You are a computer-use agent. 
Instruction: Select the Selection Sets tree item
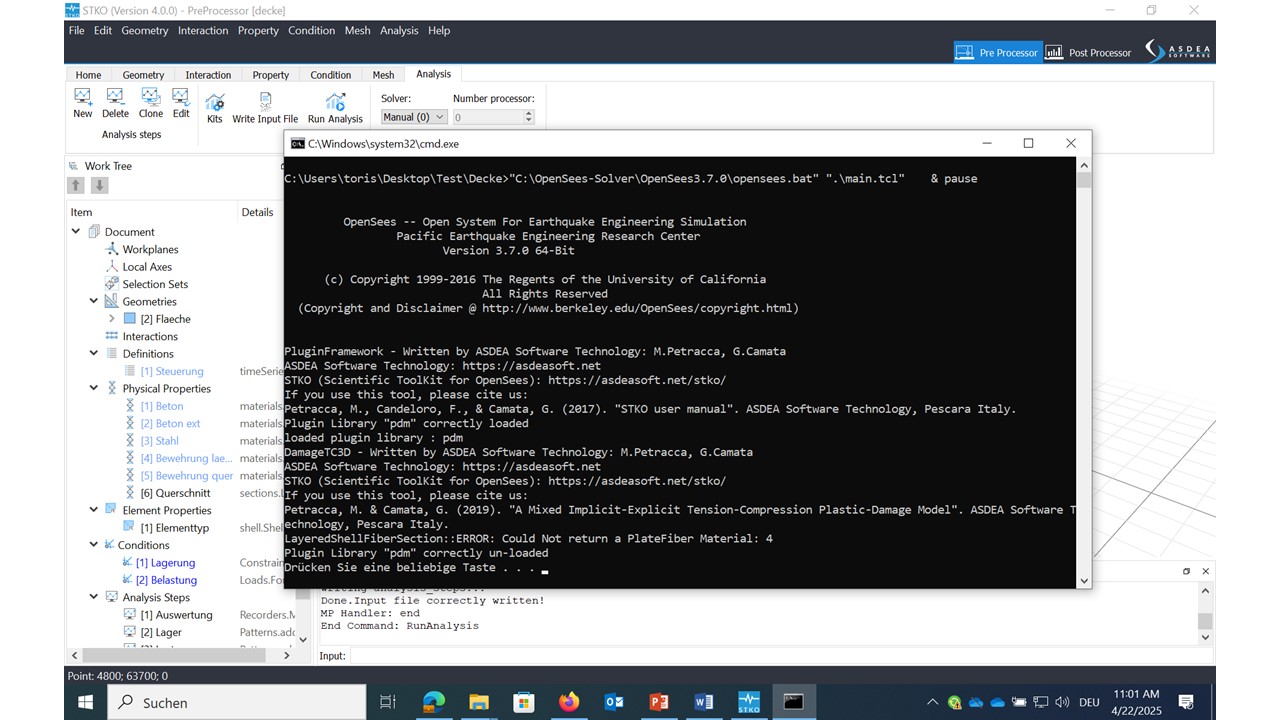pos(155,284)
